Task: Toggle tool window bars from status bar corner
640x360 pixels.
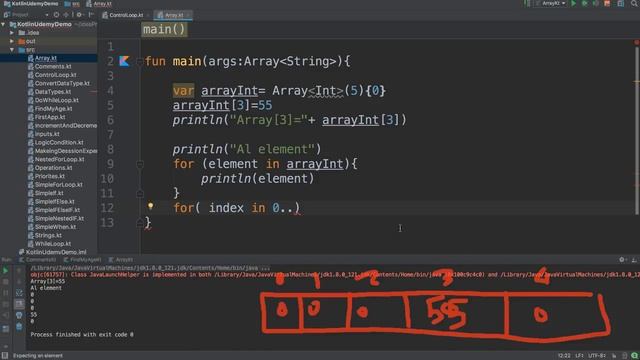Action: (x=5, y=356)
